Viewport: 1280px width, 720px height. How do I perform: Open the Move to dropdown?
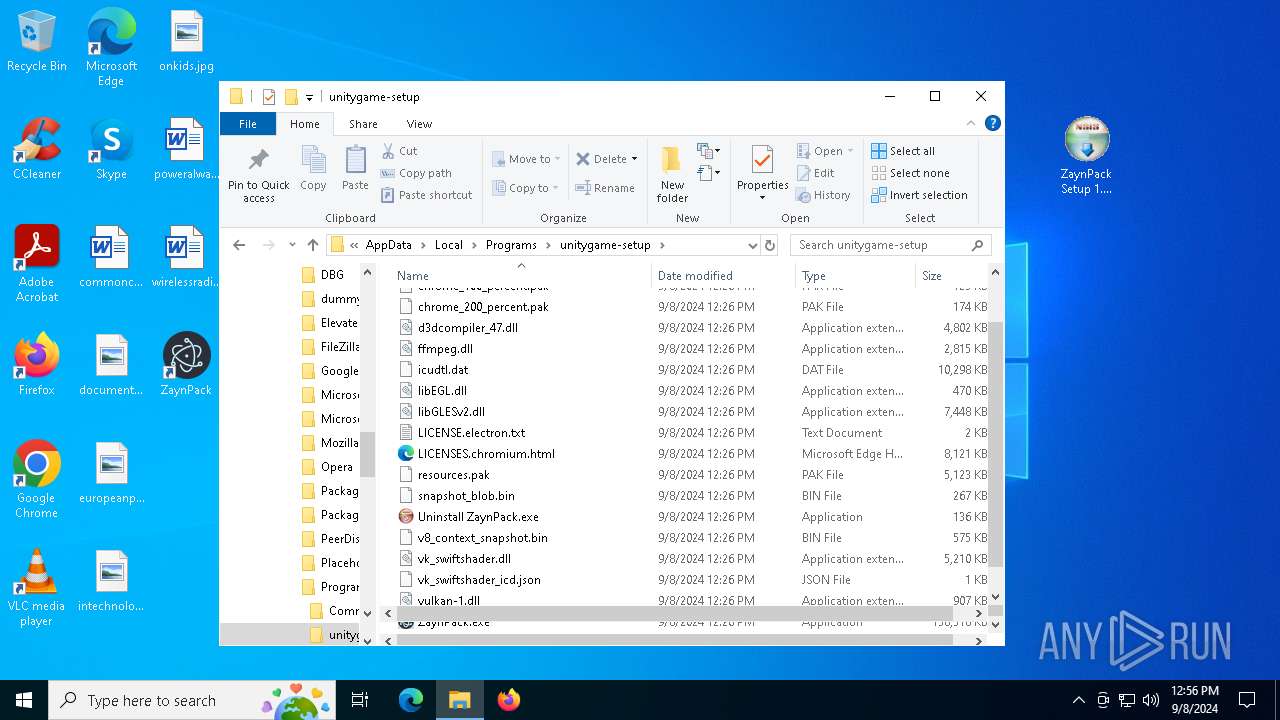(x=526, y=159)
